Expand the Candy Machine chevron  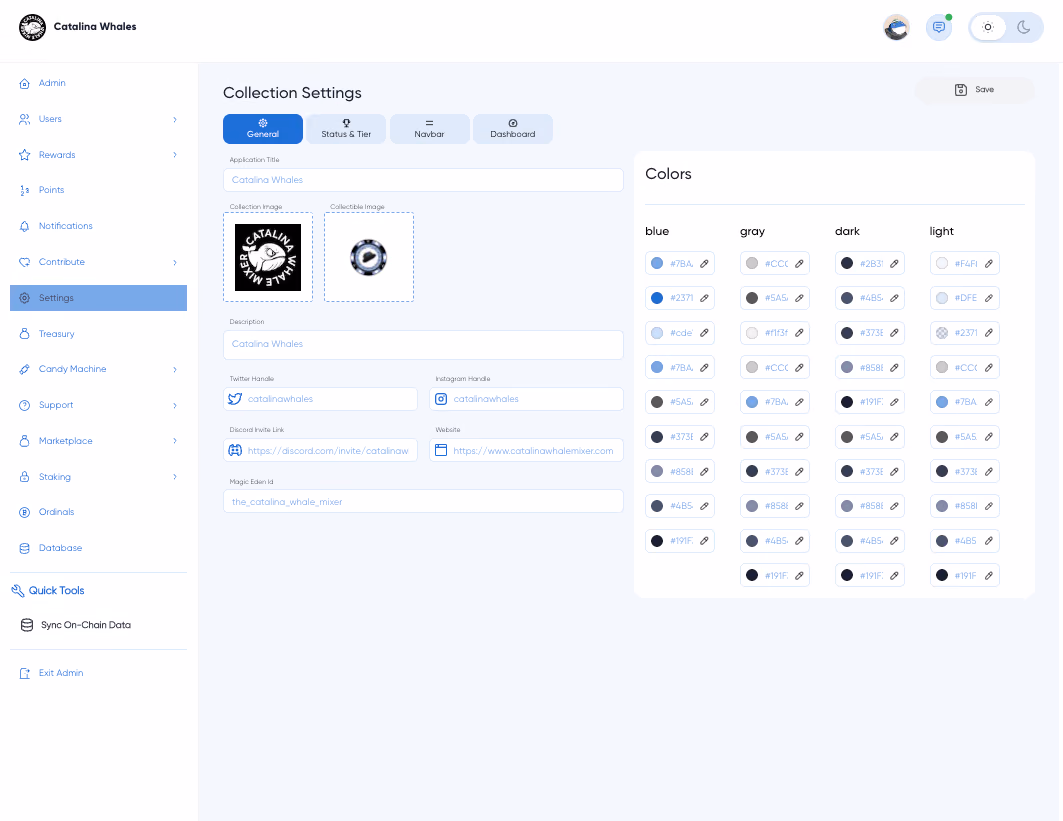click(x=175, y=369)
